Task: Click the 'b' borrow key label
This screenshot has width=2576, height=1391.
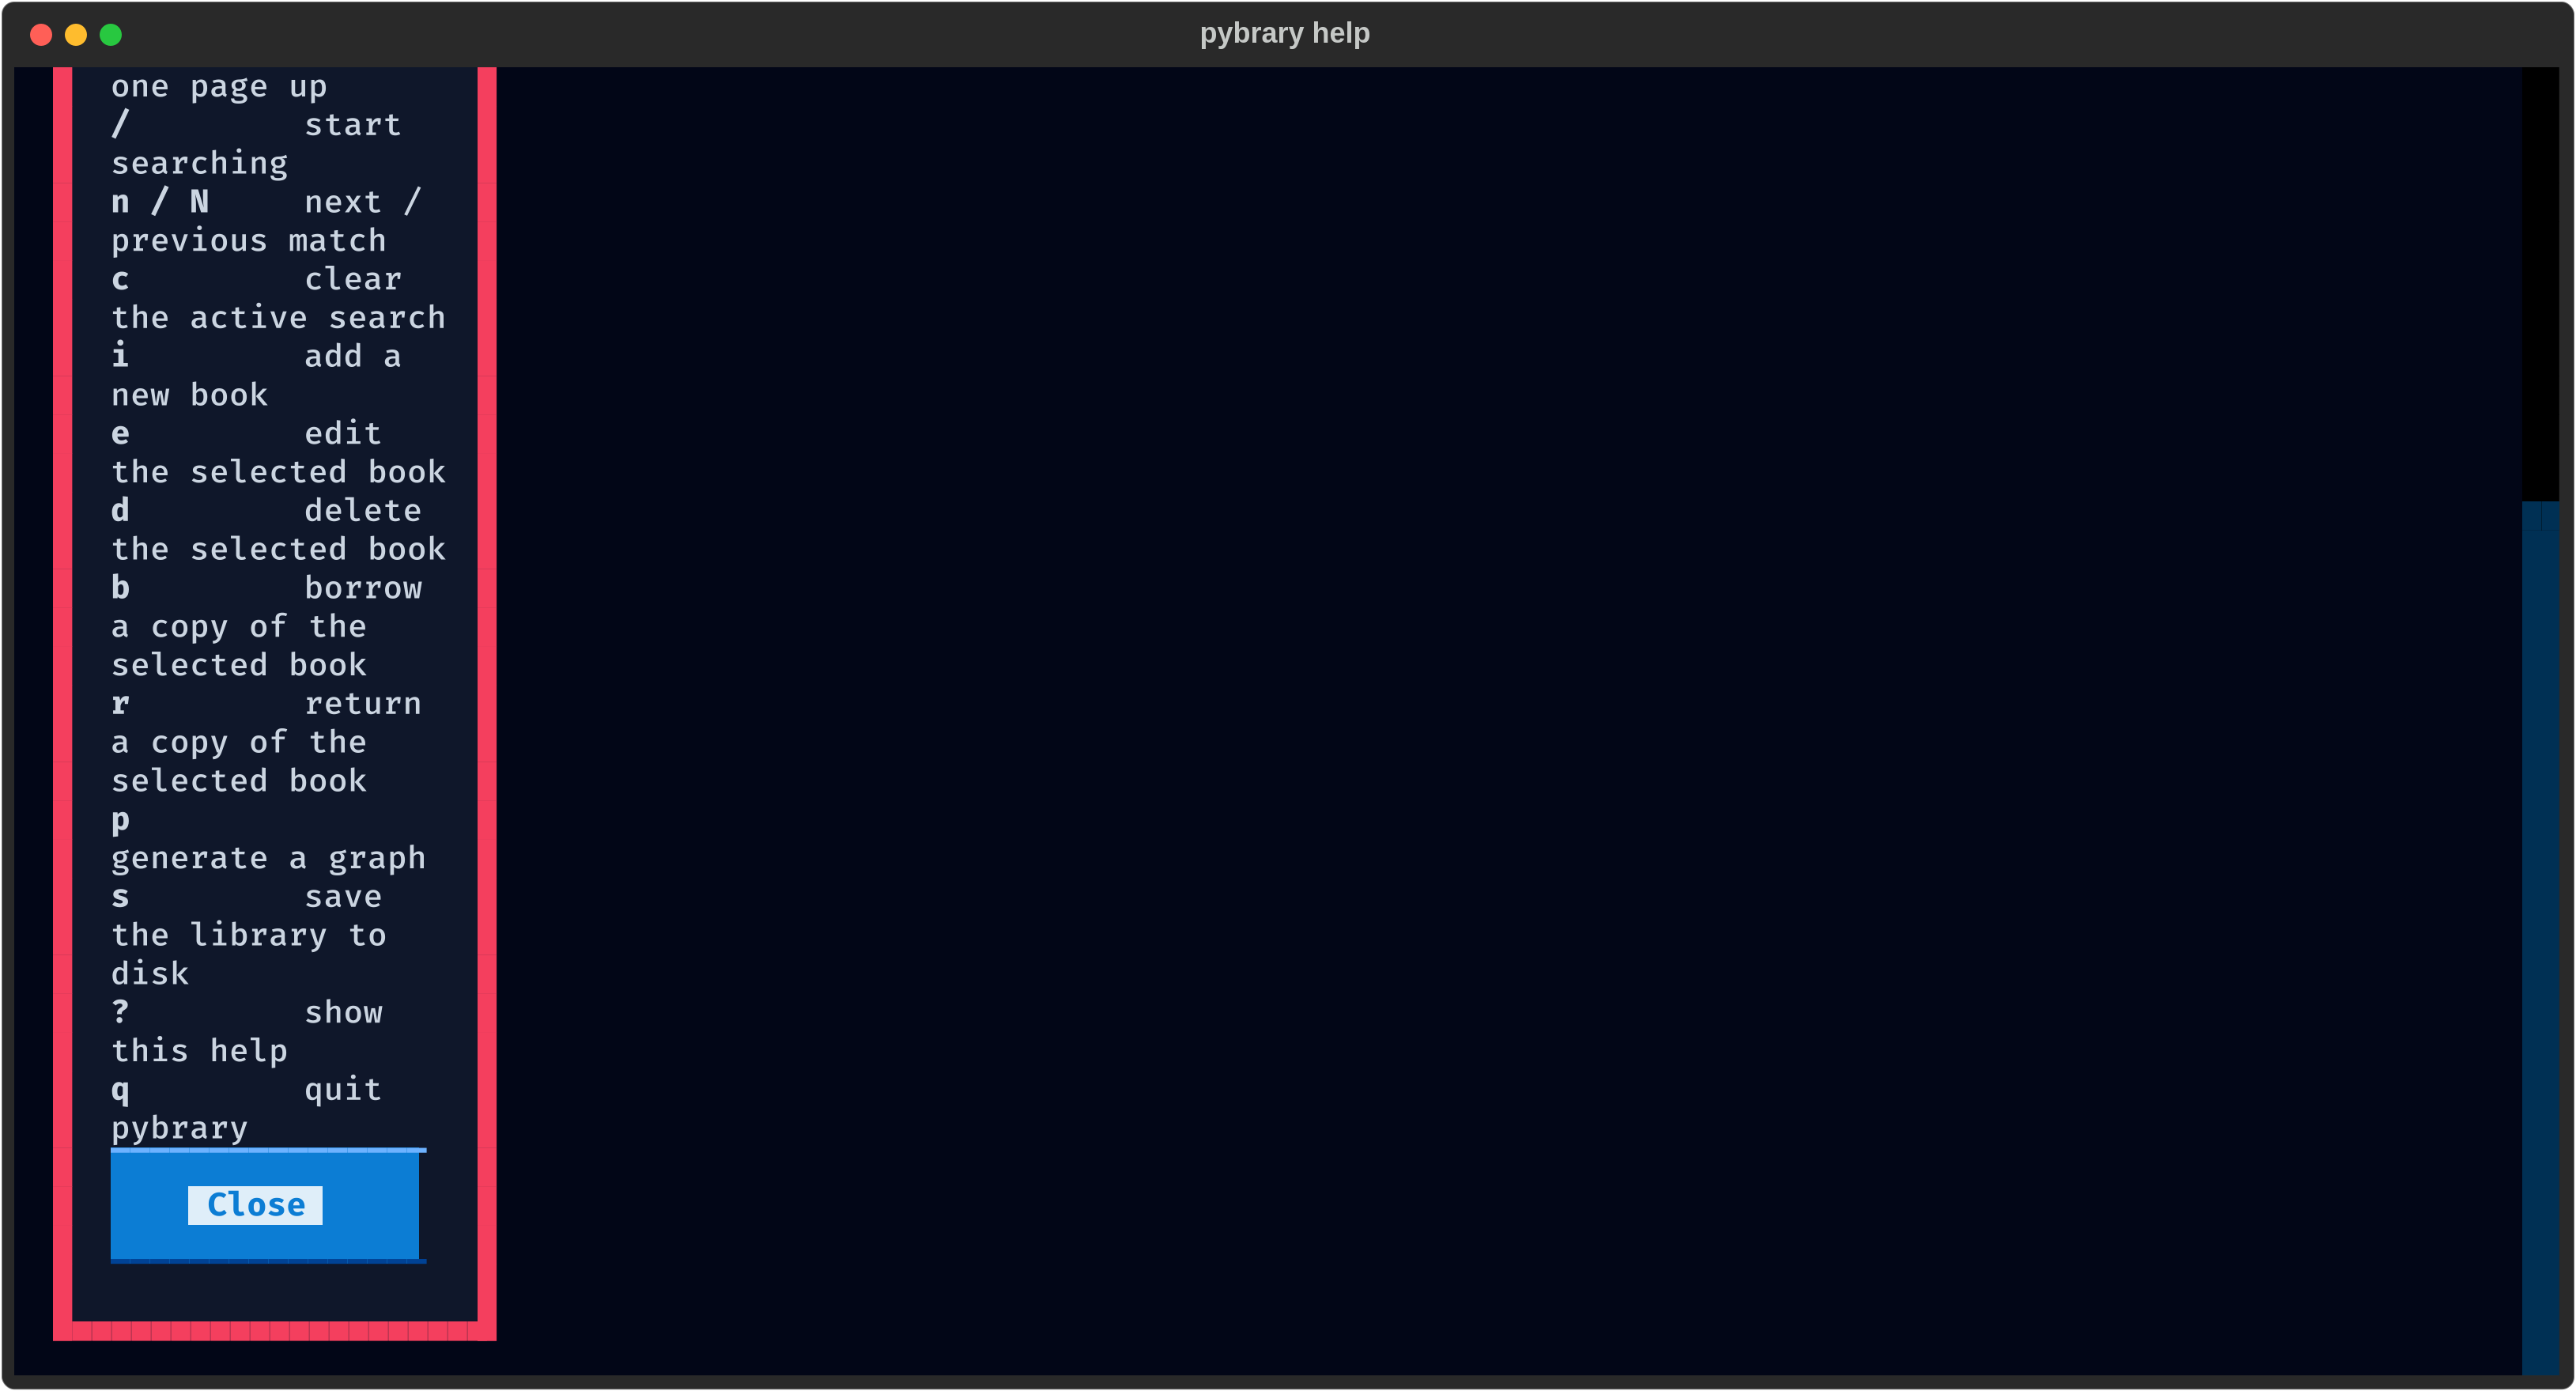Action: [120, 588]
